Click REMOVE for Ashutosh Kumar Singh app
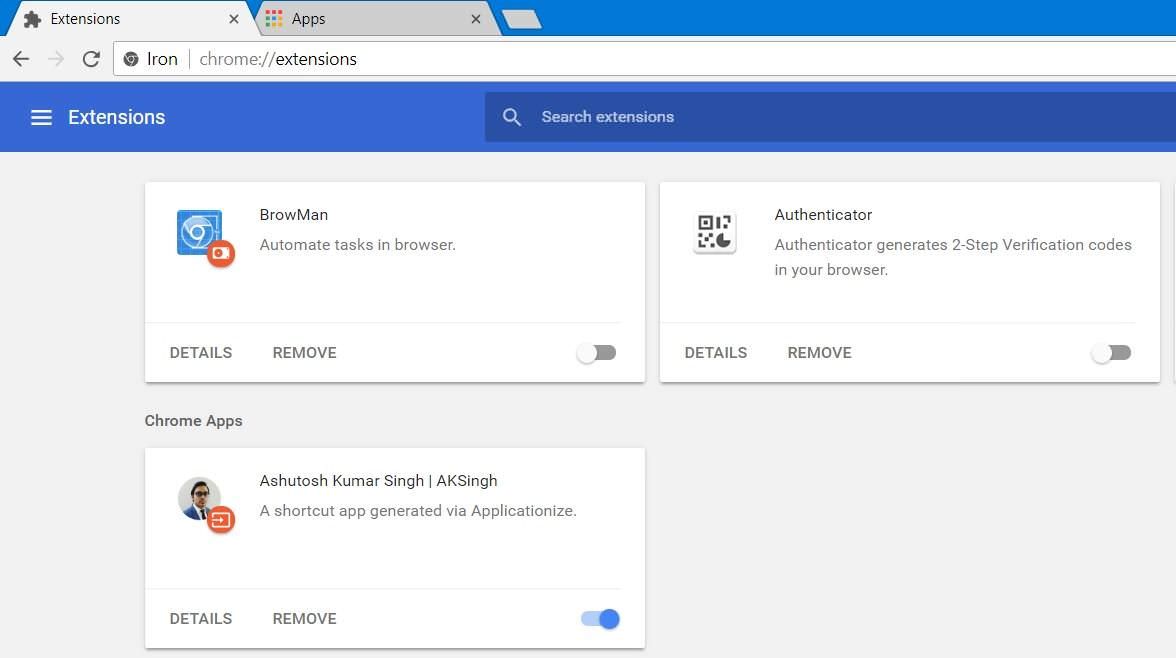Viewport: 1176px width, 658px height. pos(304,619)
